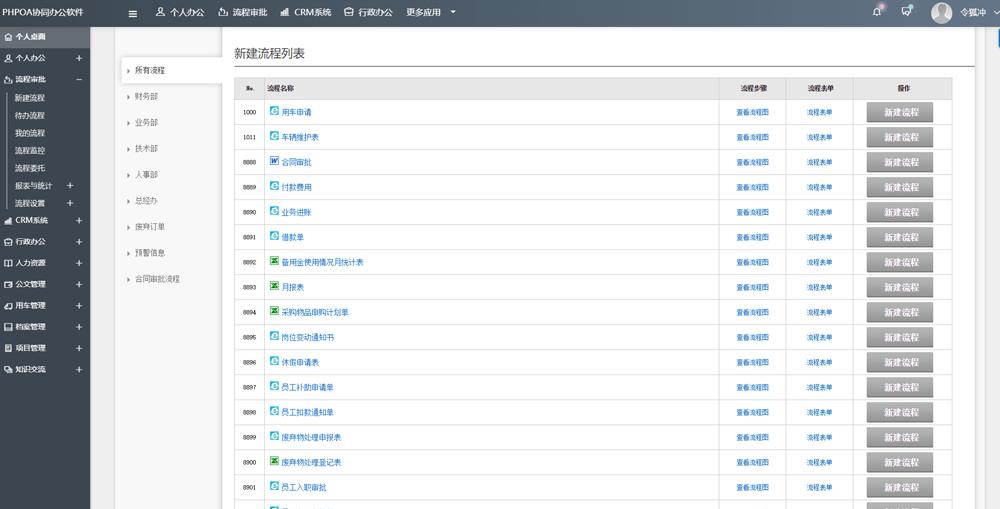Click the Excel icon beside 月报表
Screen dimensions: 1000x509
pos(274,286)
